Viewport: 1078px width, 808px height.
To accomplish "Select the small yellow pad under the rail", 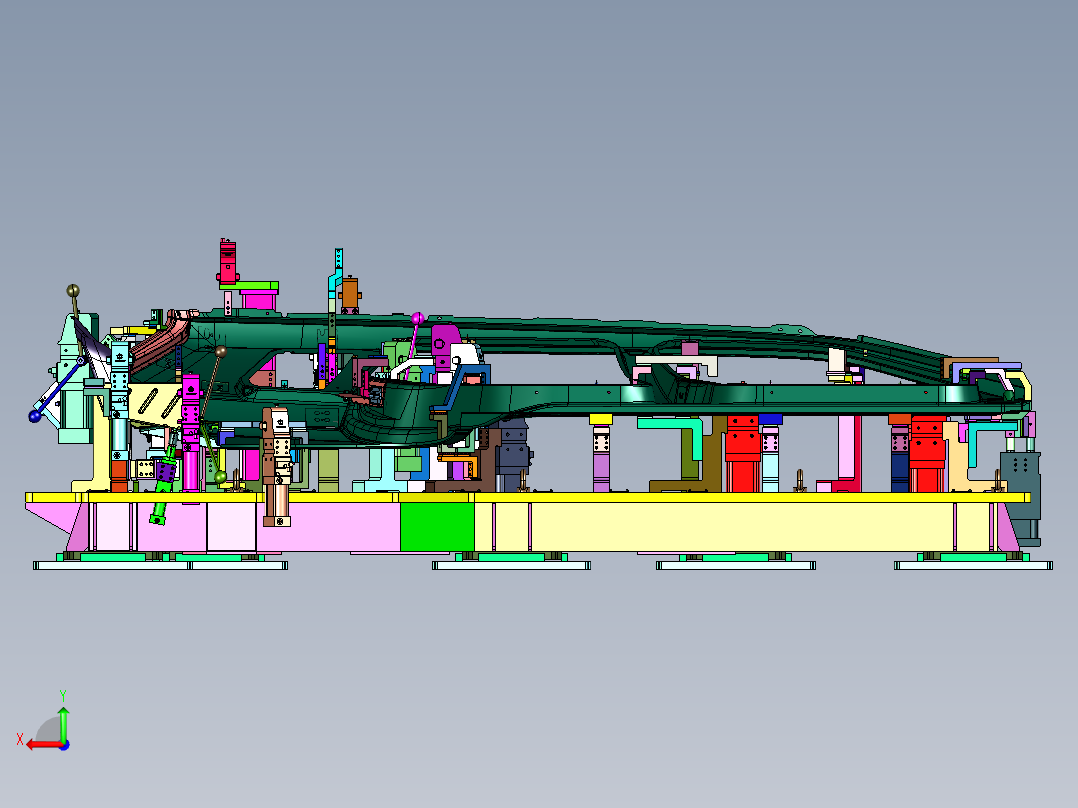I will [x=601, y=419].
